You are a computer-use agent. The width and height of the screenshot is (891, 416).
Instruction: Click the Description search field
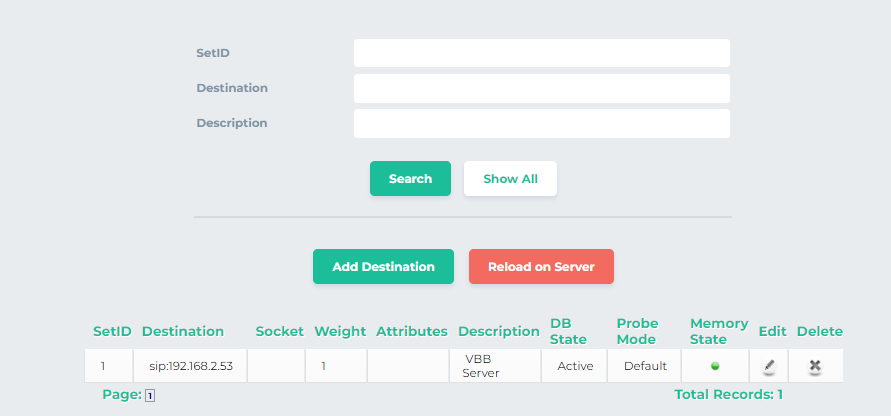541,123
